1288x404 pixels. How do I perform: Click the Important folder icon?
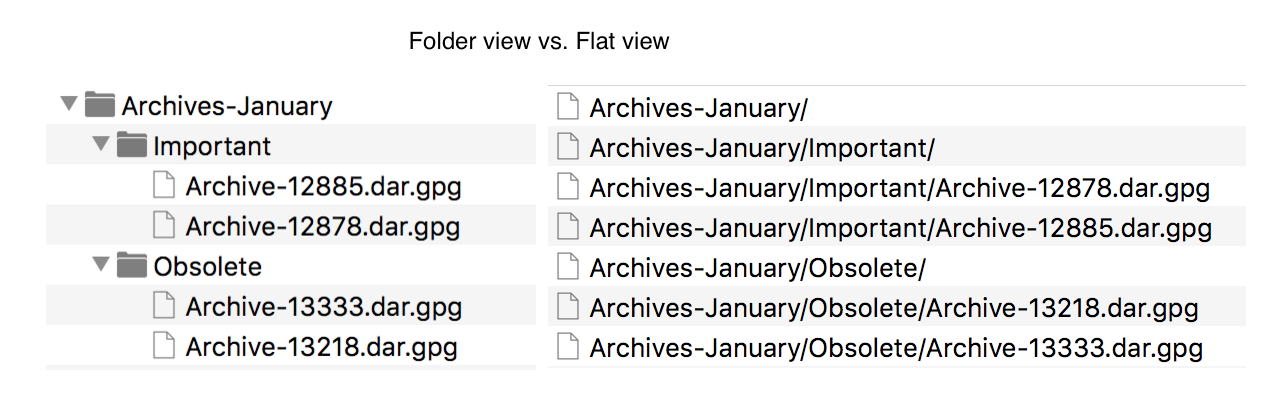(131, 145)
